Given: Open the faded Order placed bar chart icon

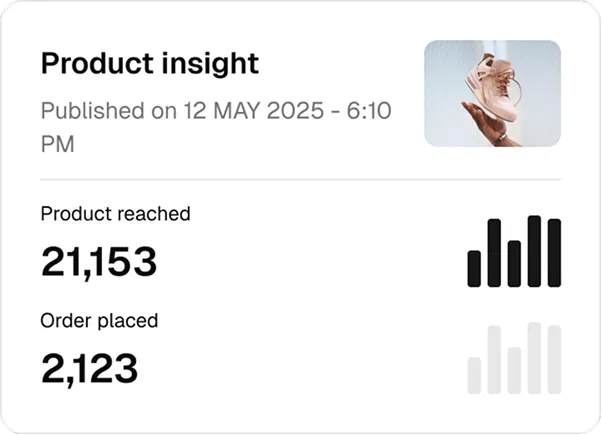Looking at the screenshot, I should 514,358.
